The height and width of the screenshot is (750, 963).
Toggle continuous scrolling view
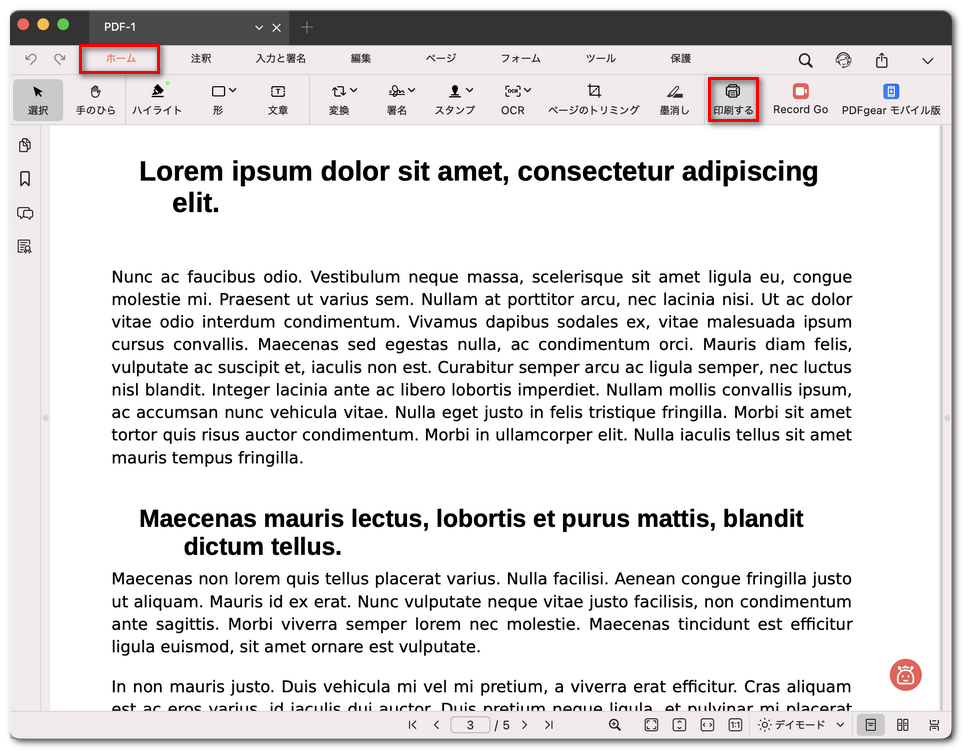[934, 725]
